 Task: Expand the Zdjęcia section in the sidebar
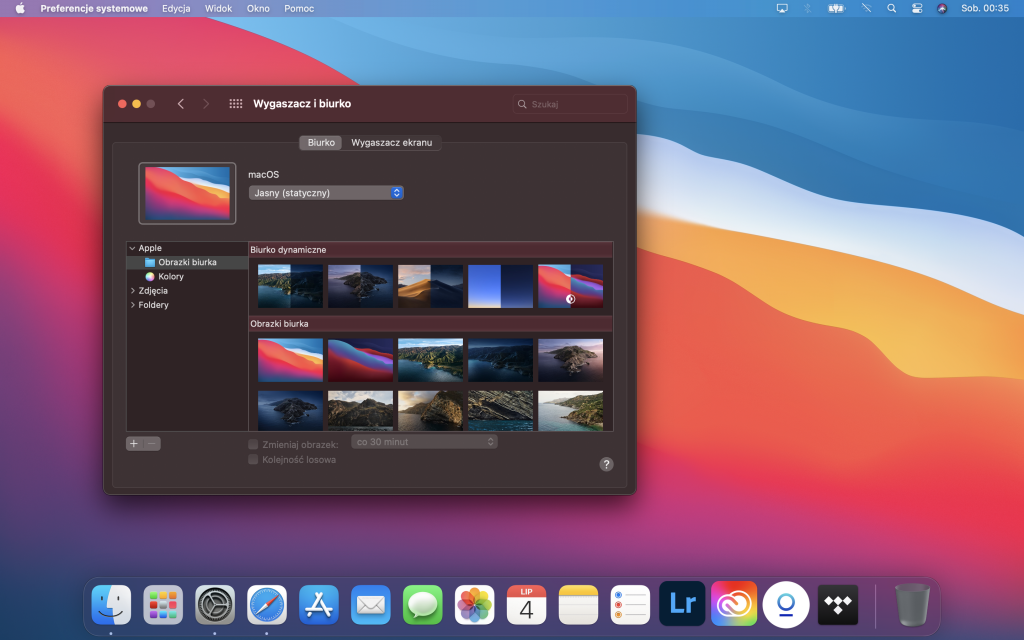pyautogui.click(x=133, y=290)
